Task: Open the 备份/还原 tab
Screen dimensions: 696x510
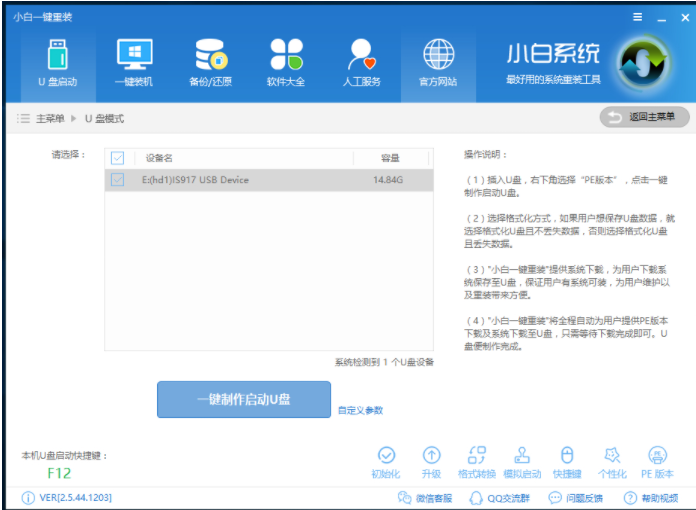Action: 210,64
